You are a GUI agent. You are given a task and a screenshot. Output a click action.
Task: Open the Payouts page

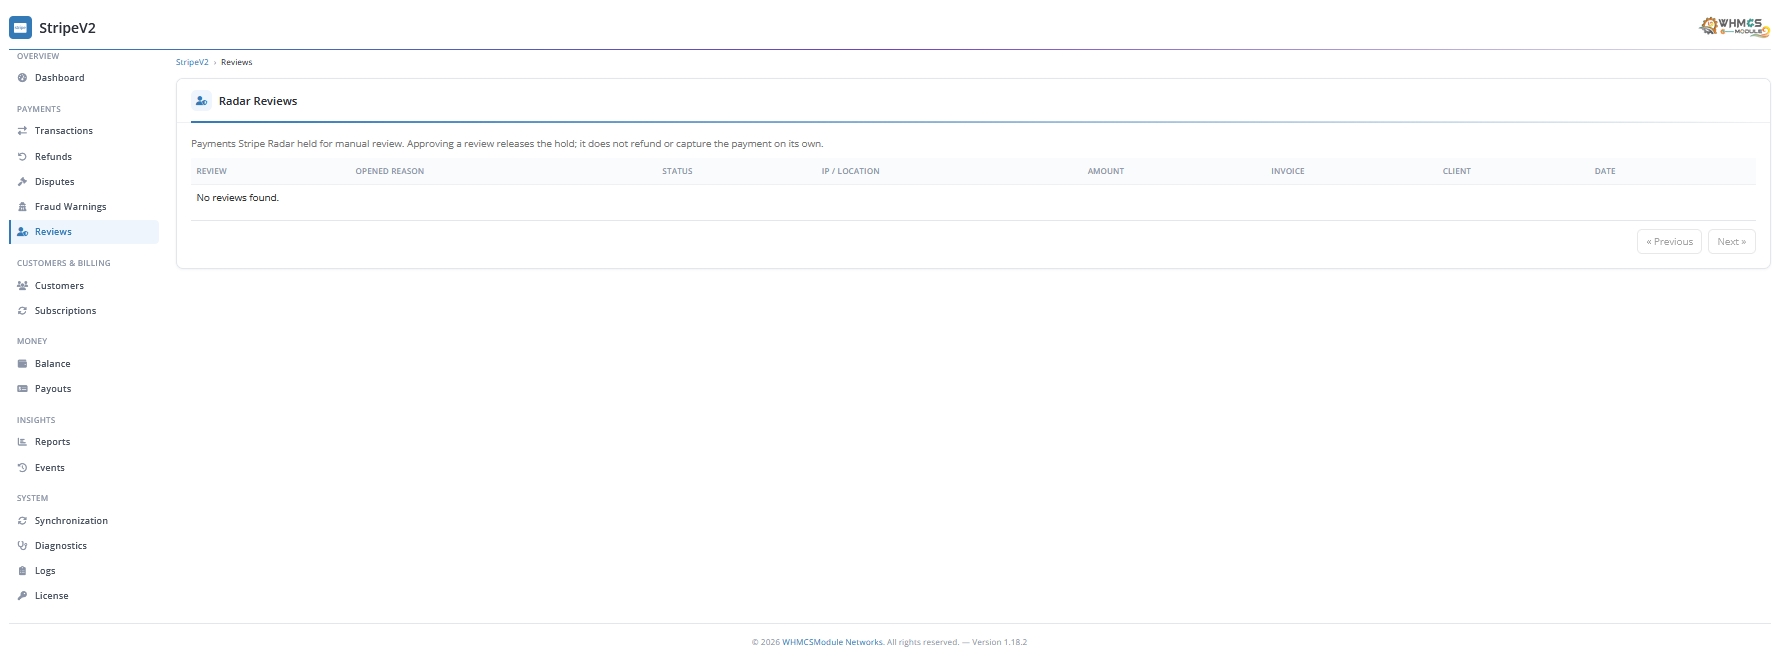point(84,389)
